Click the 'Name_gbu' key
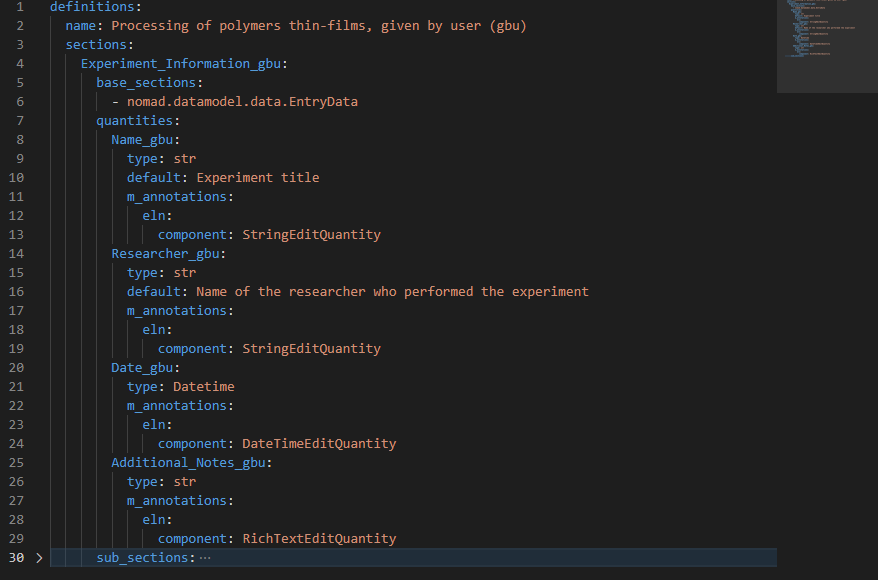This screenshot has width=878, height=580. pos(142,140)
